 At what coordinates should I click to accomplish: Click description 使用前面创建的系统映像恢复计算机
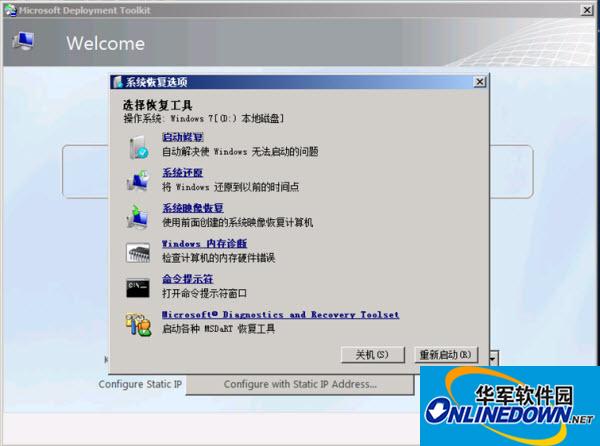[x=238, y=223]
